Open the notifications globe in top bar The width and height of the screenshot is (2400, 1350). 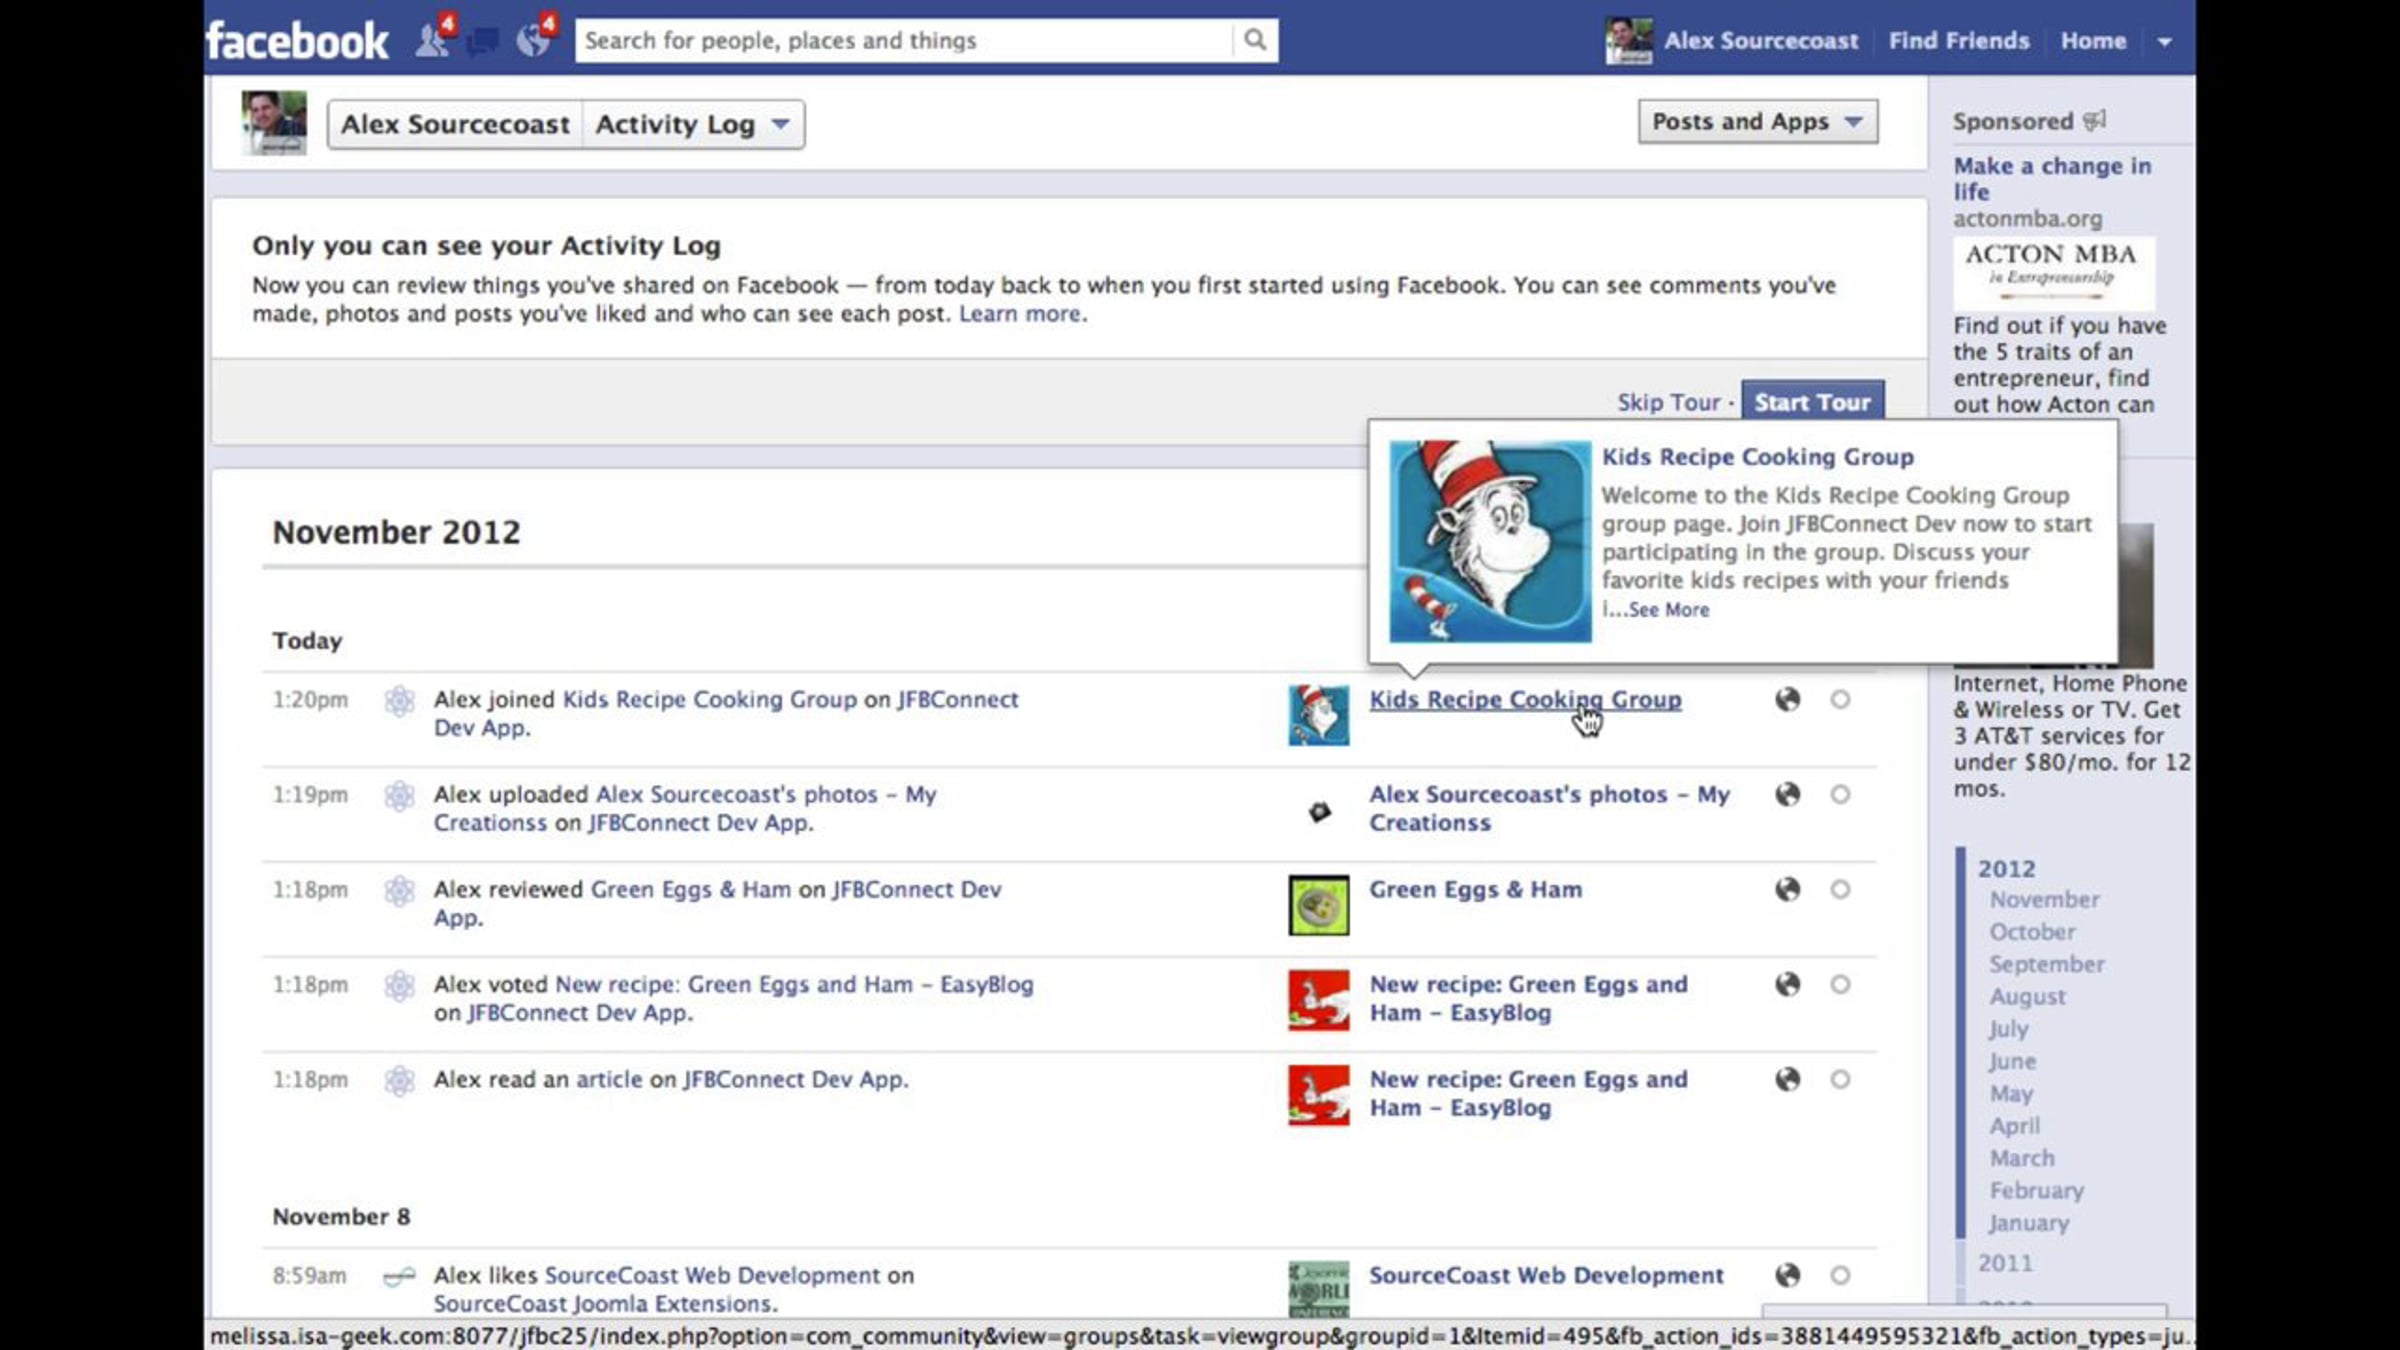coord(533,40)
